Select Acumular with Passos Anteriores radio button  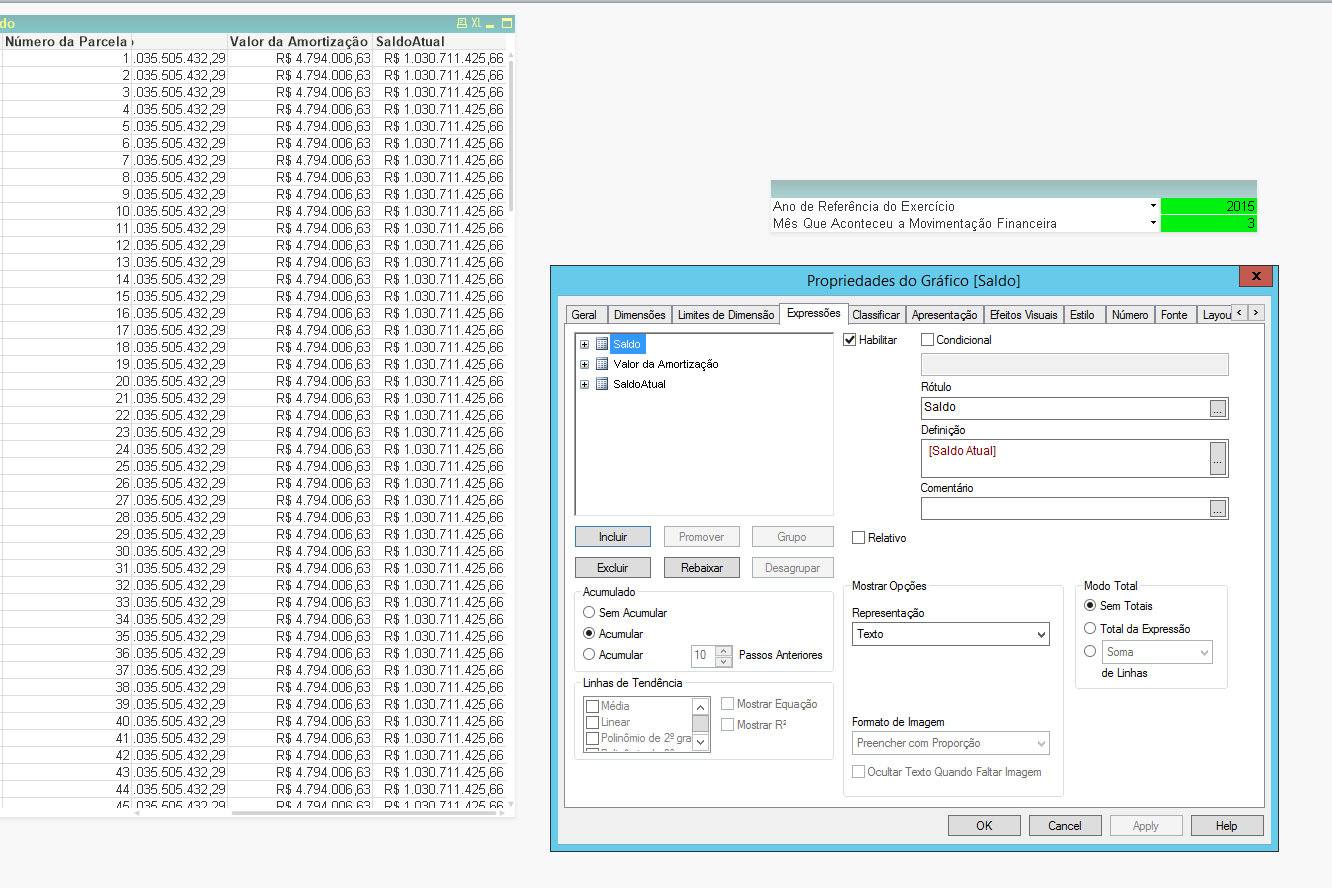tap(589, 655)
